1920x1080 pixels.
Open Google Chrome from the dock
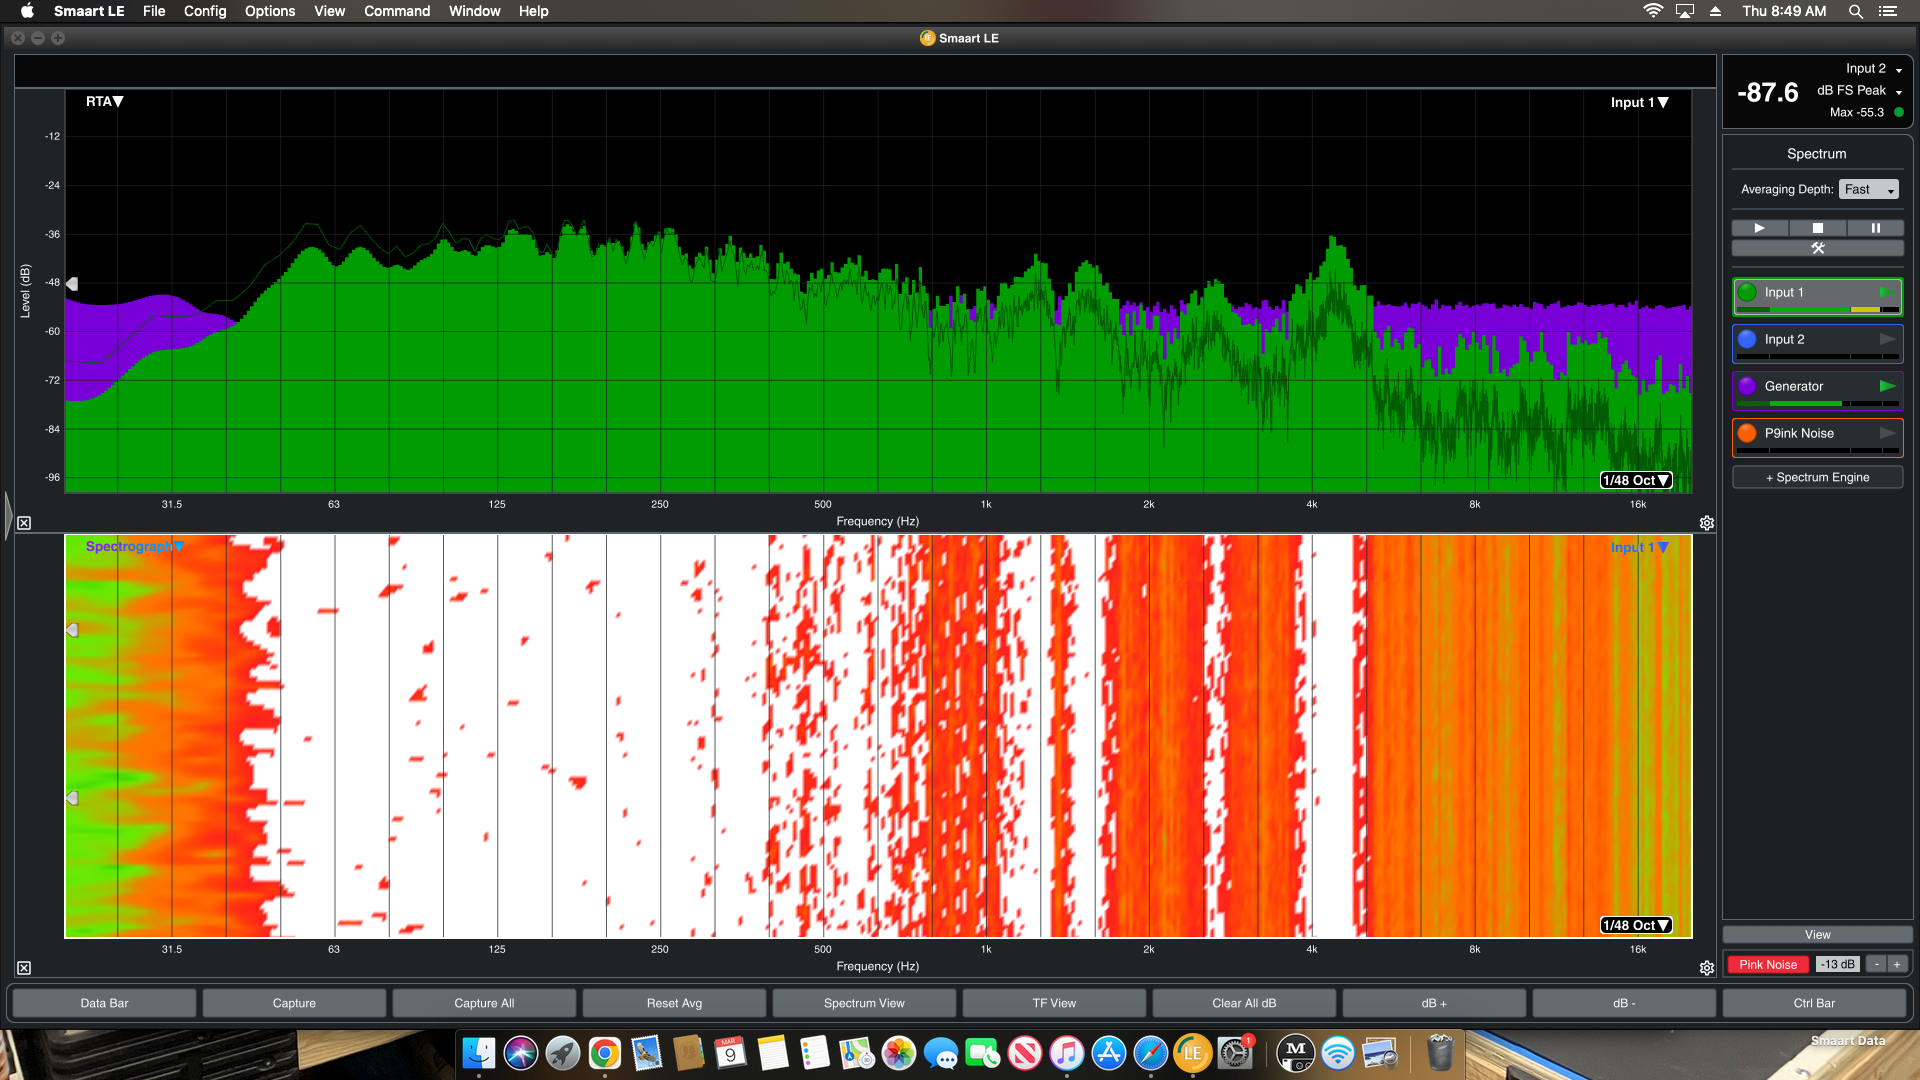tap(605, 1053)
